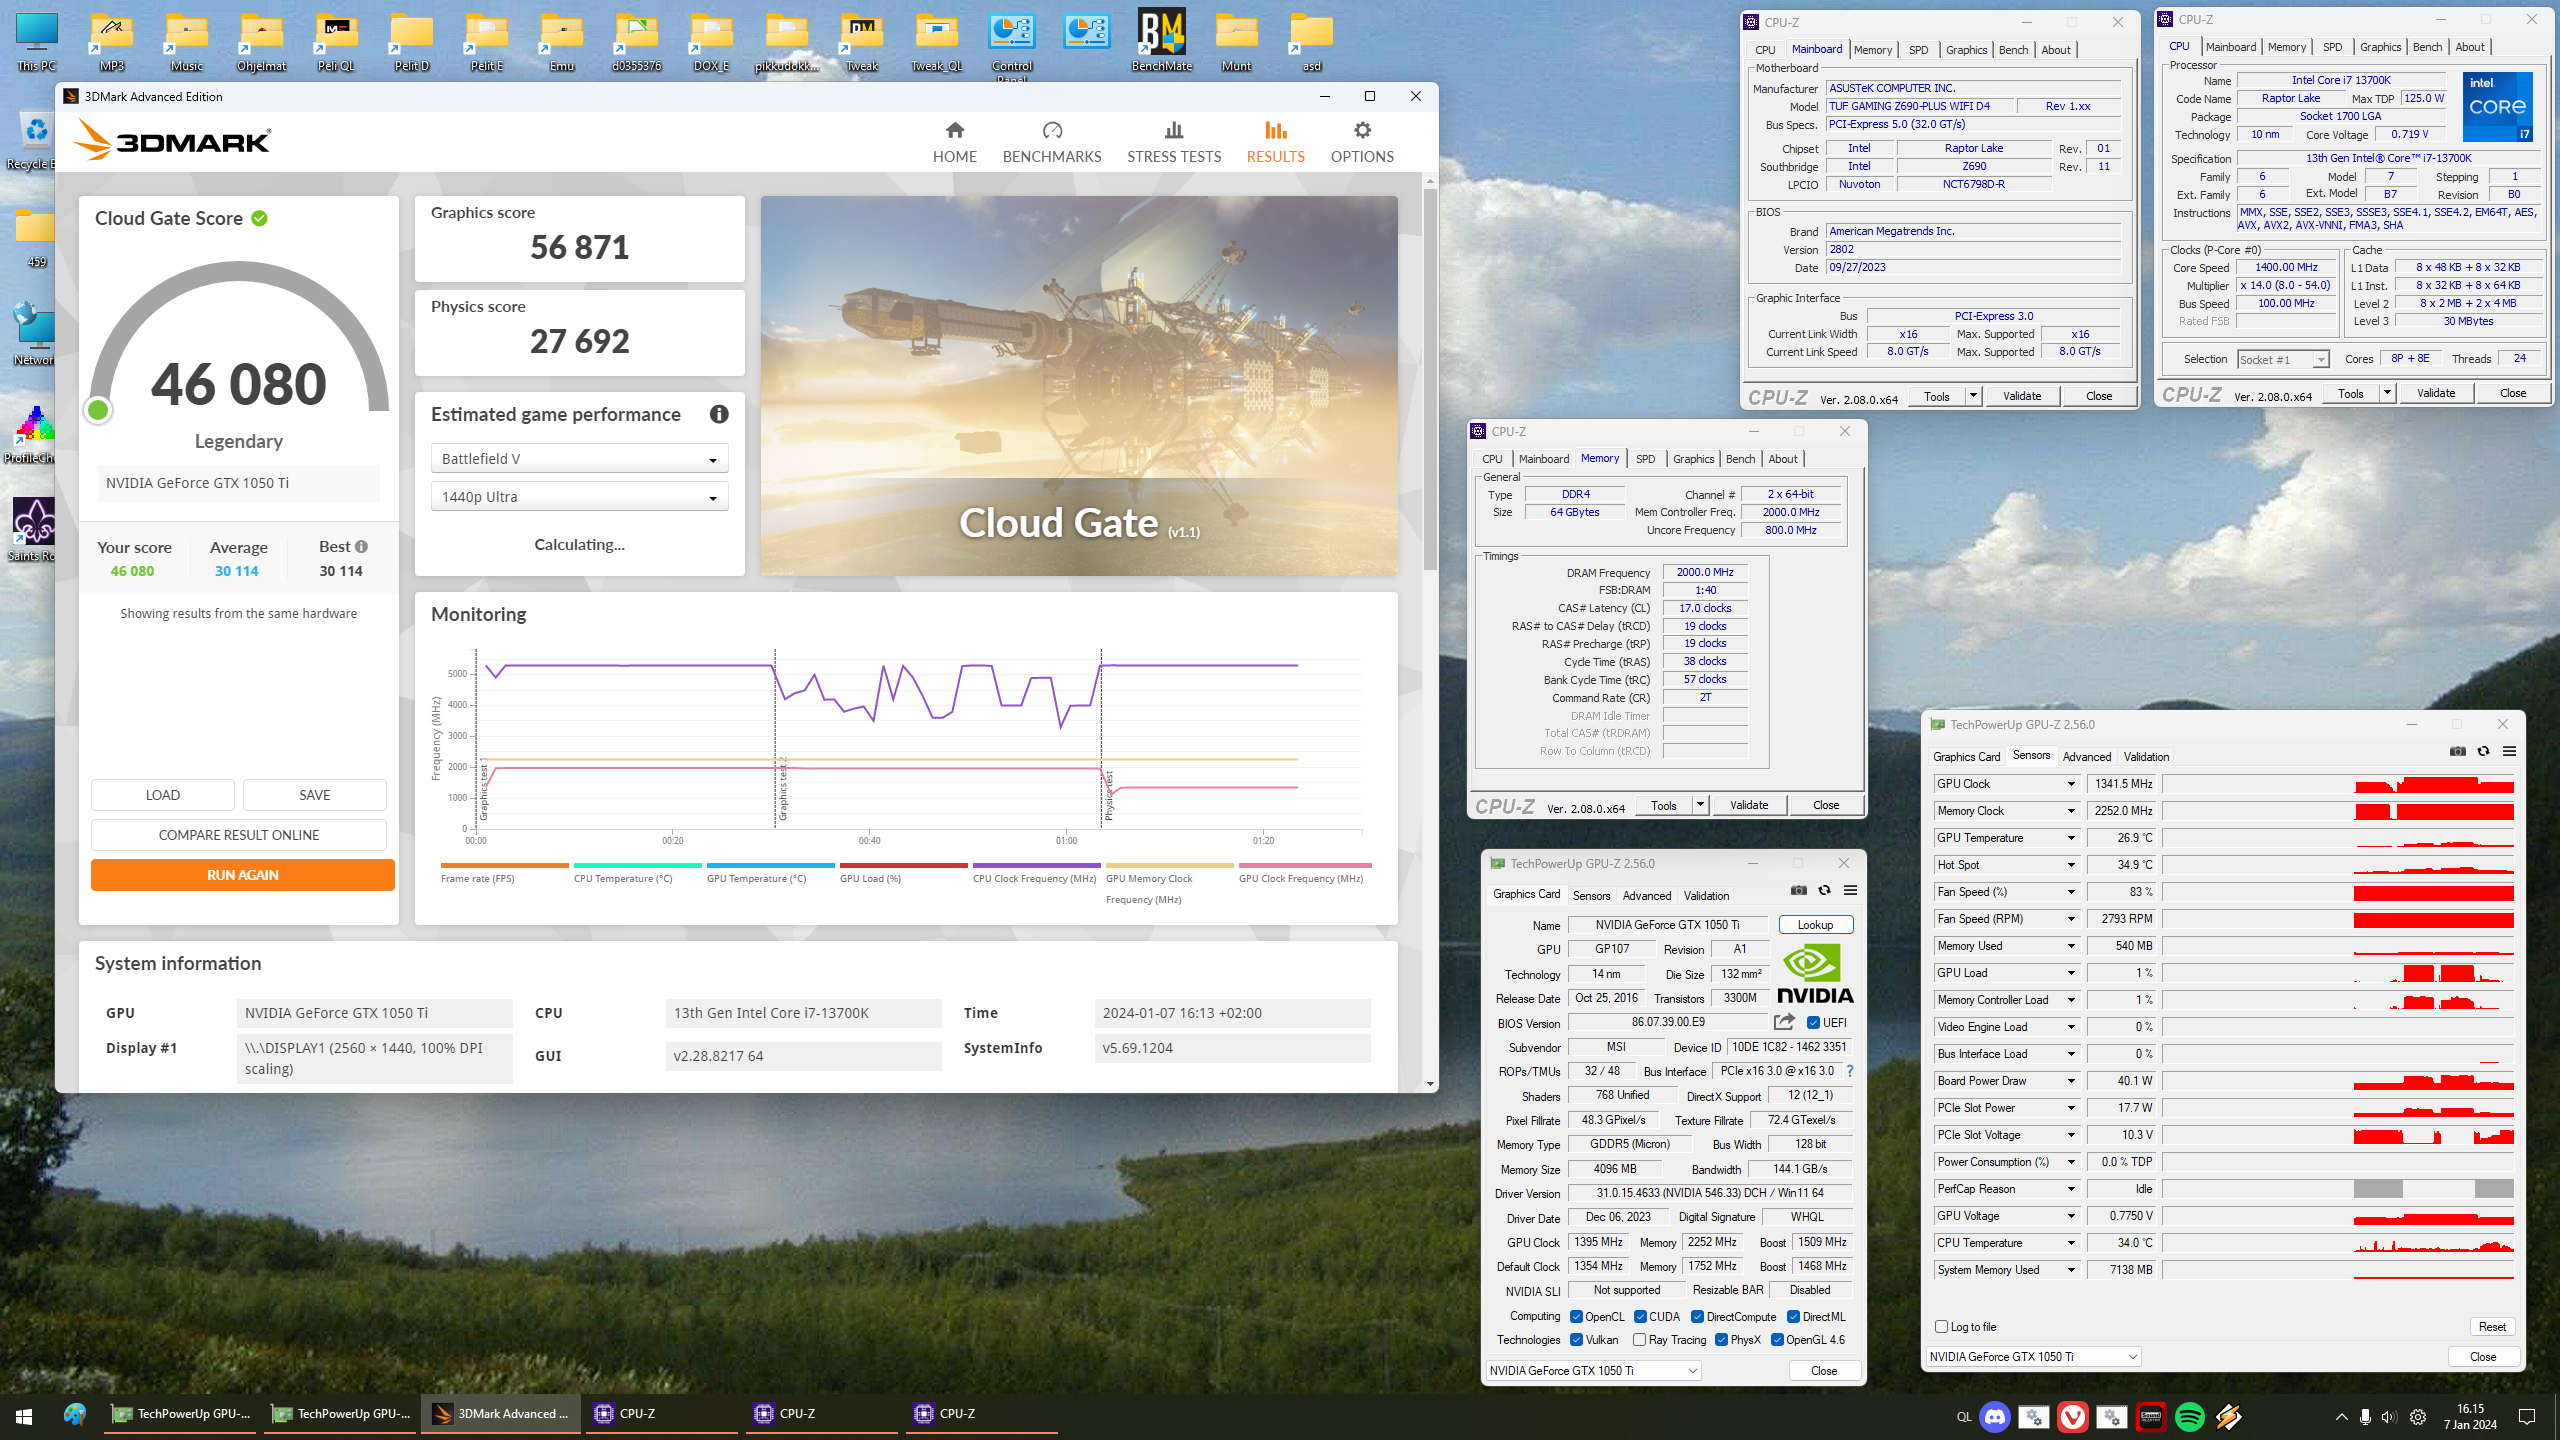Screen dimensions: 2560x1440
Task: Open the MP3 desktop shortcut
Action: [x=112, y=40]
